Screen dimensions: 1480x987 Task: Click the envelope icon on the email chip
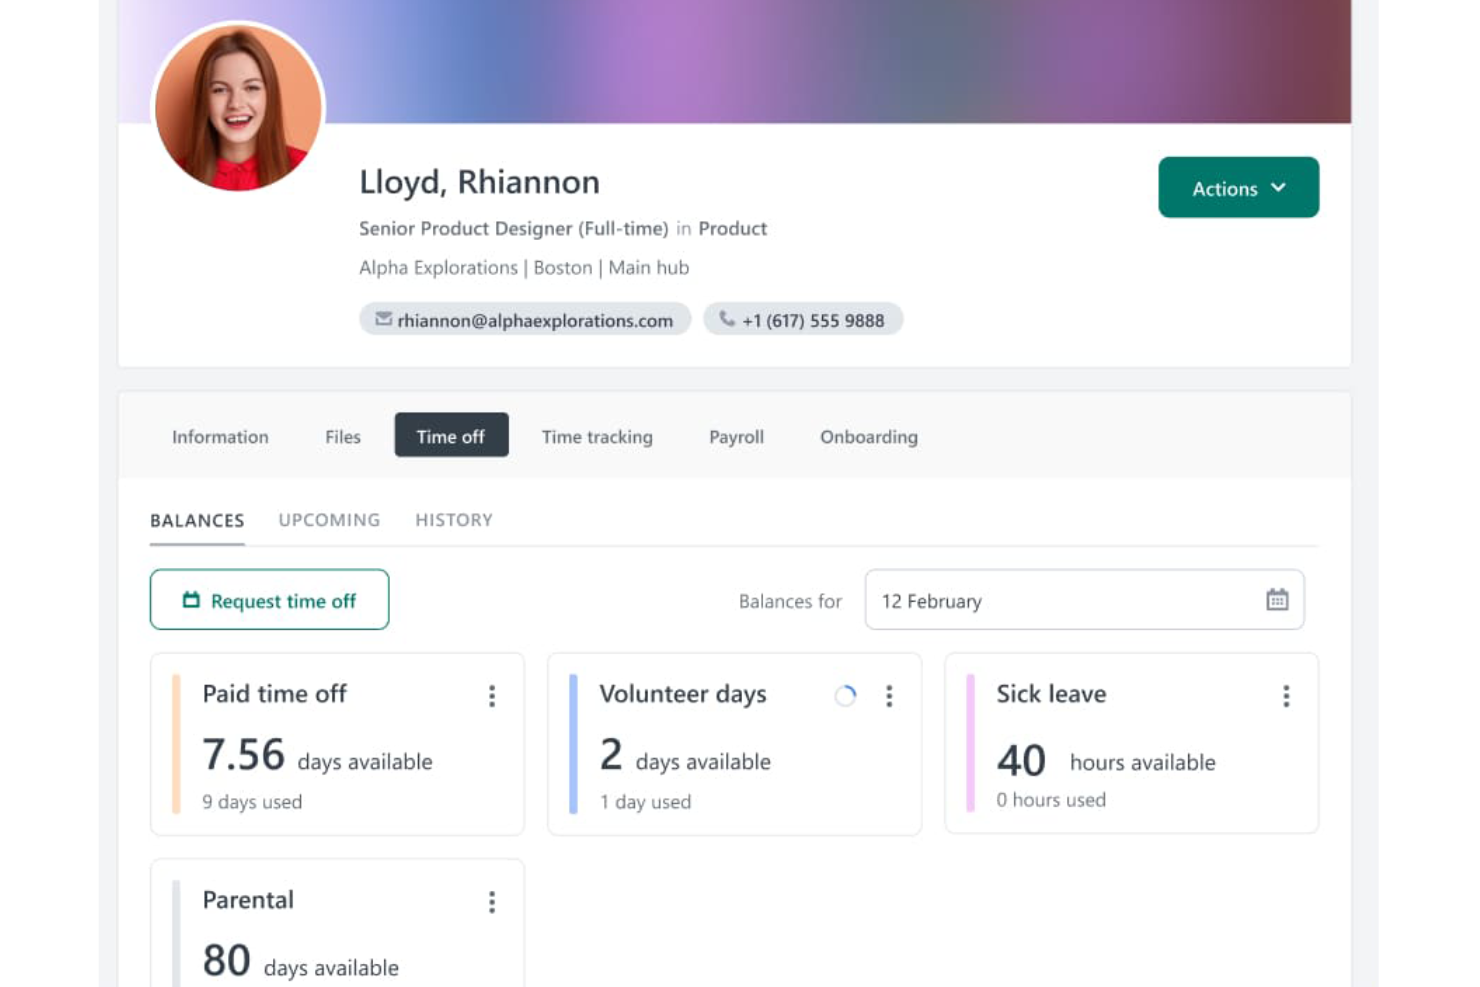(384, 319)
